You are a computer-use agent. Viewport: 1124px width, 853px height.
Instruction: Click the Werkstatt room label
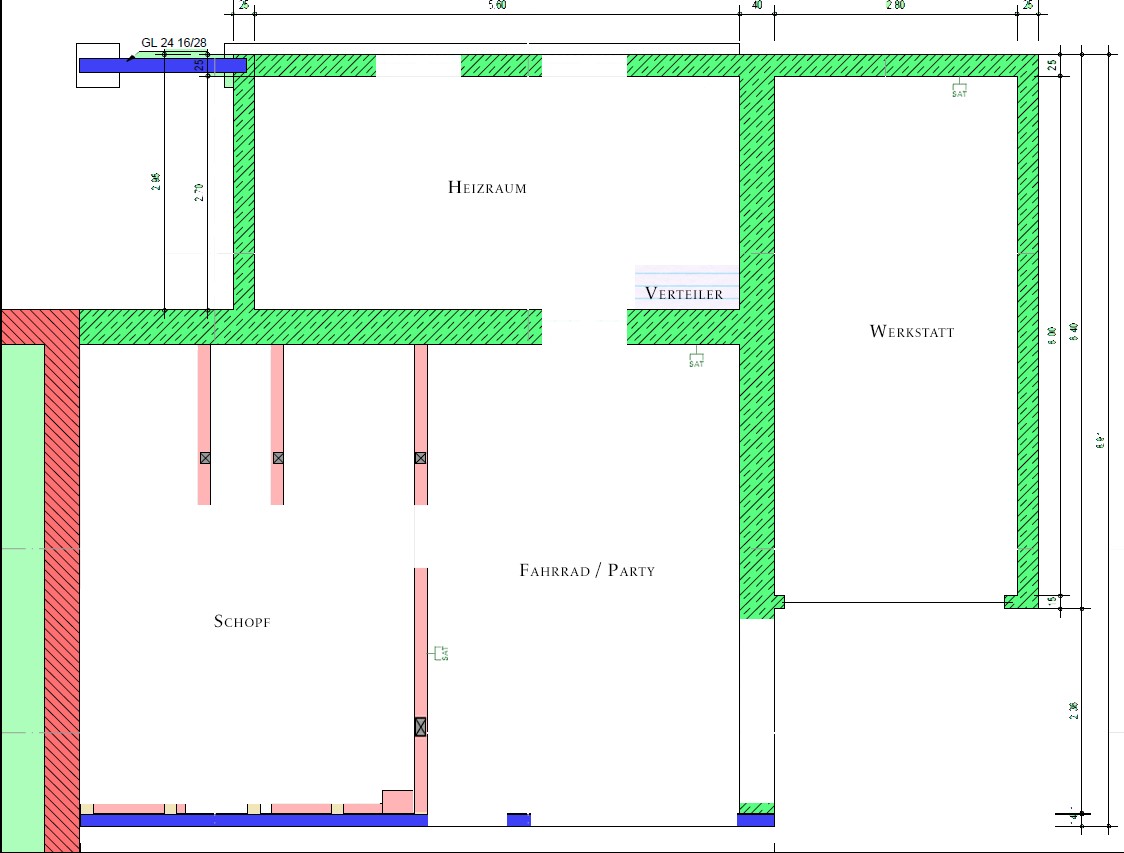click(911, 331)
